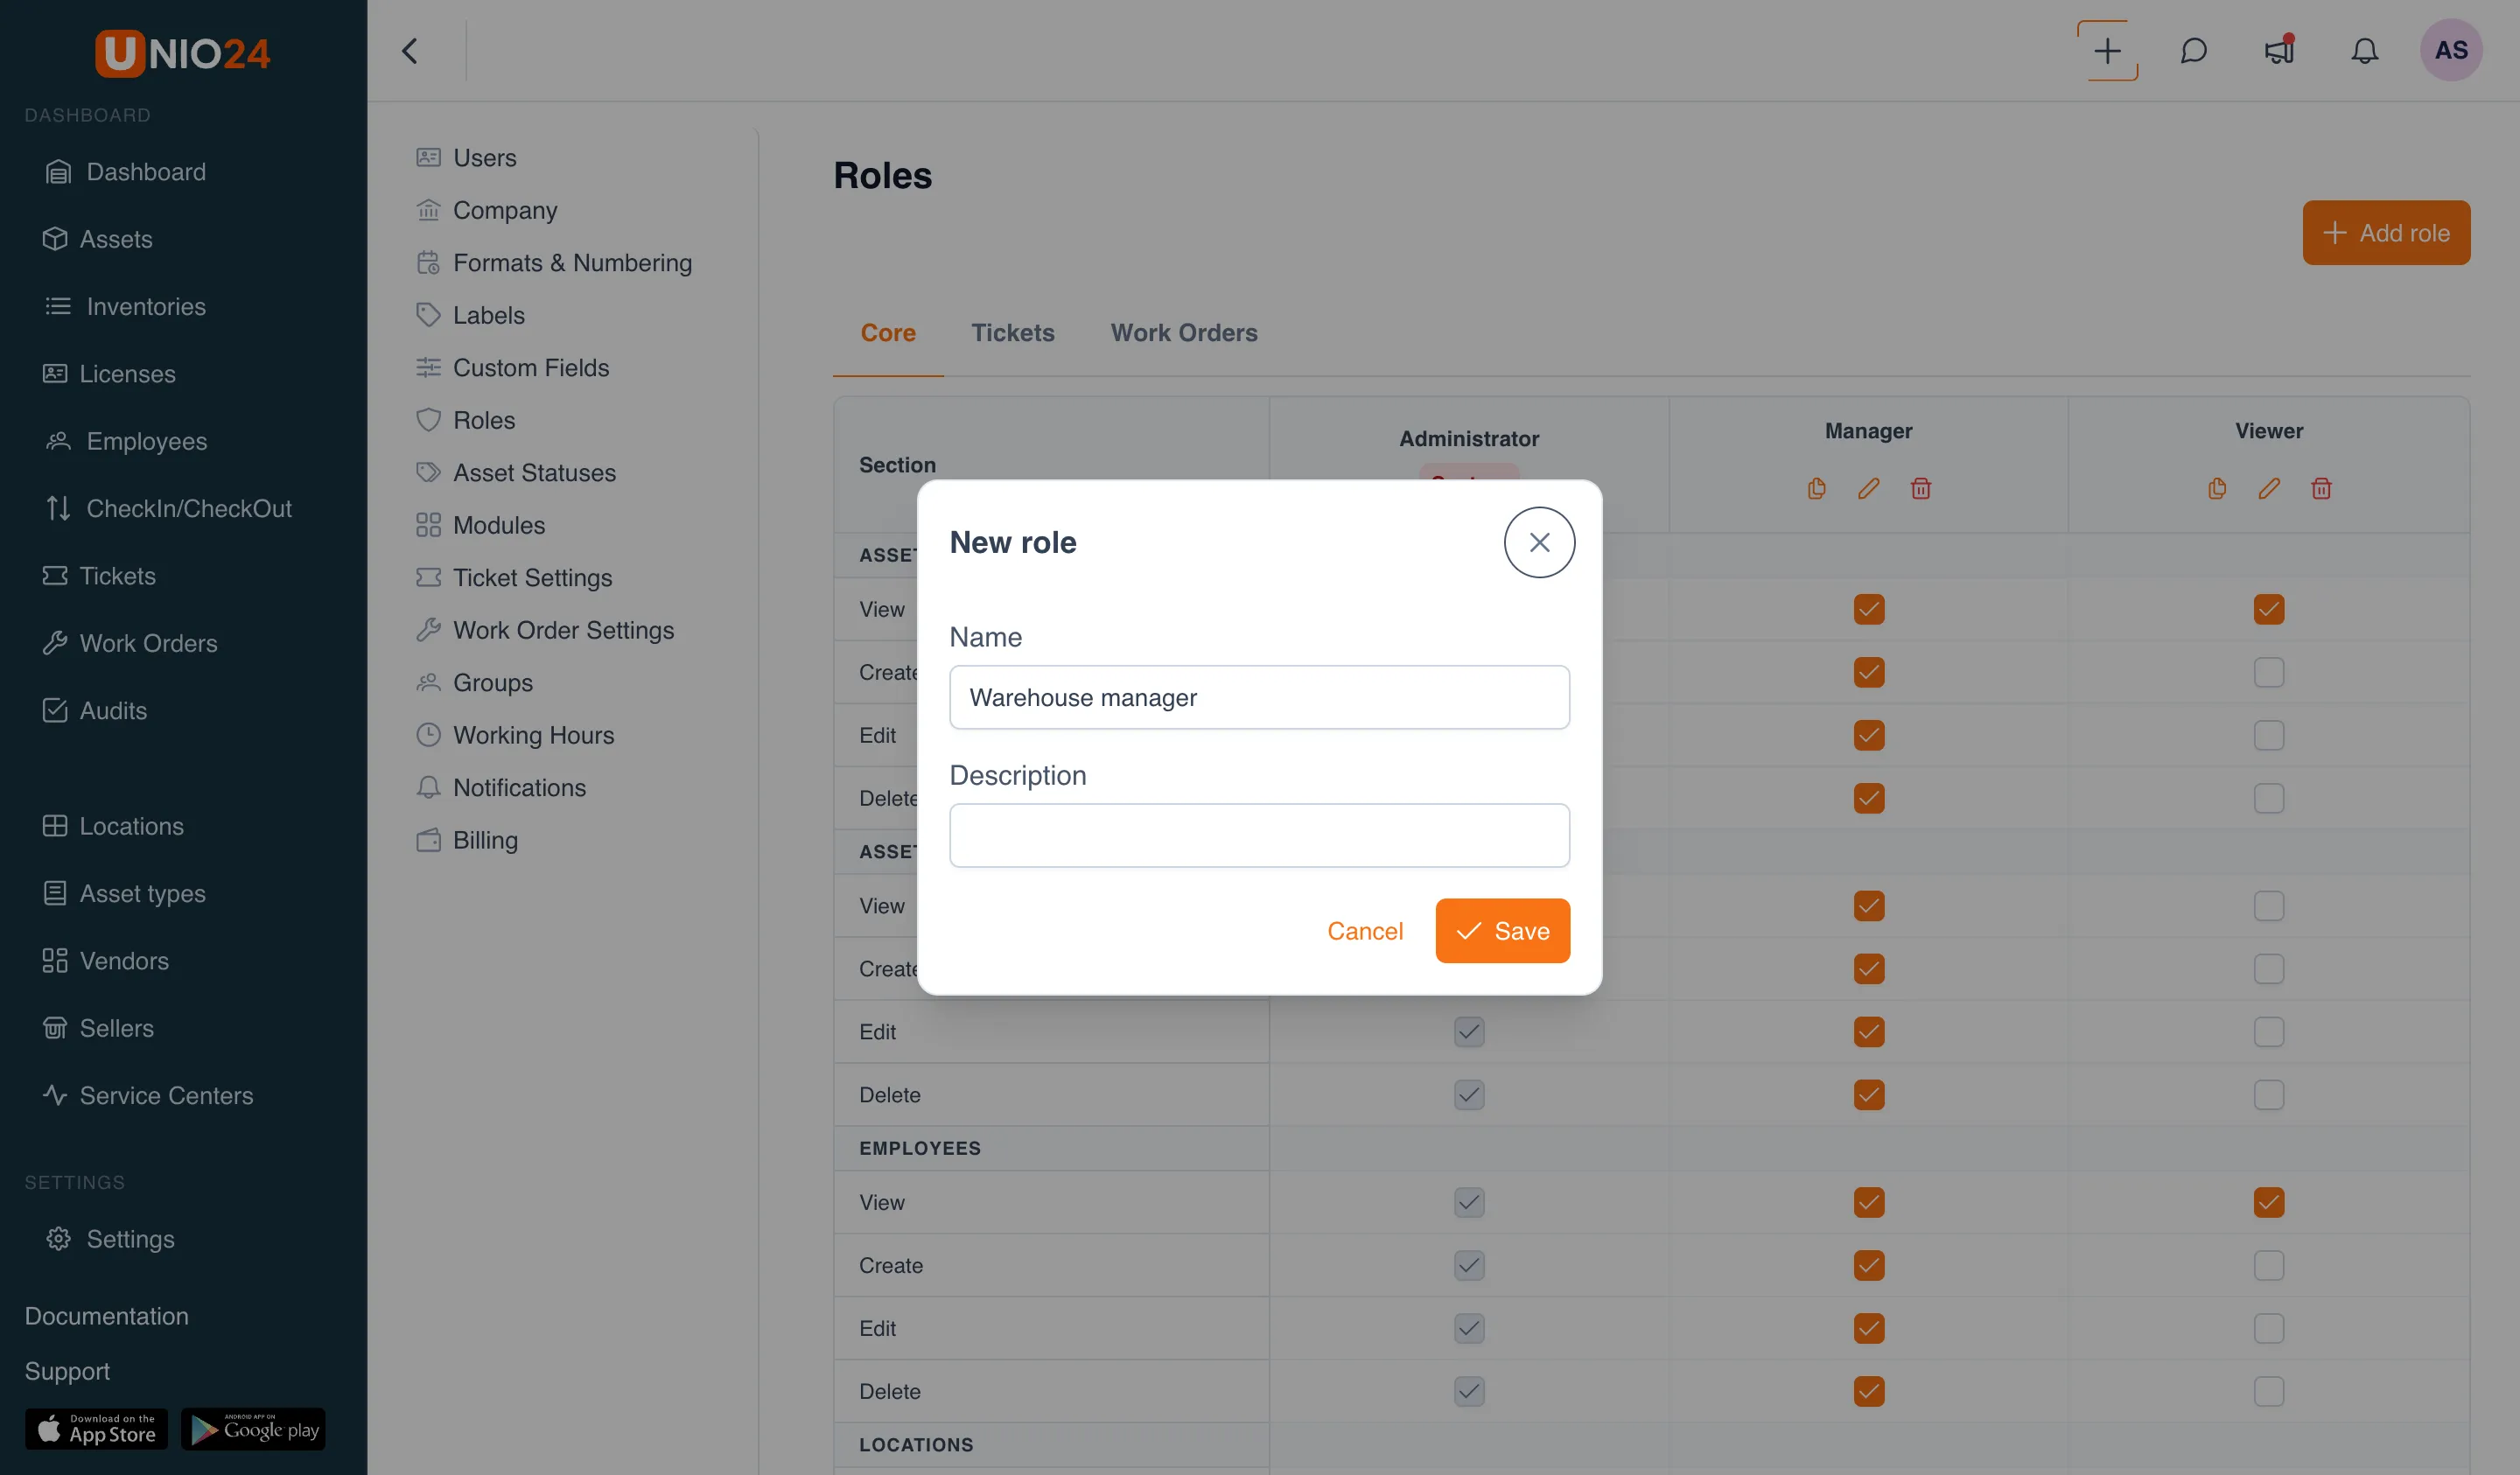Click the UNIO24 logo

click(183, 53)
